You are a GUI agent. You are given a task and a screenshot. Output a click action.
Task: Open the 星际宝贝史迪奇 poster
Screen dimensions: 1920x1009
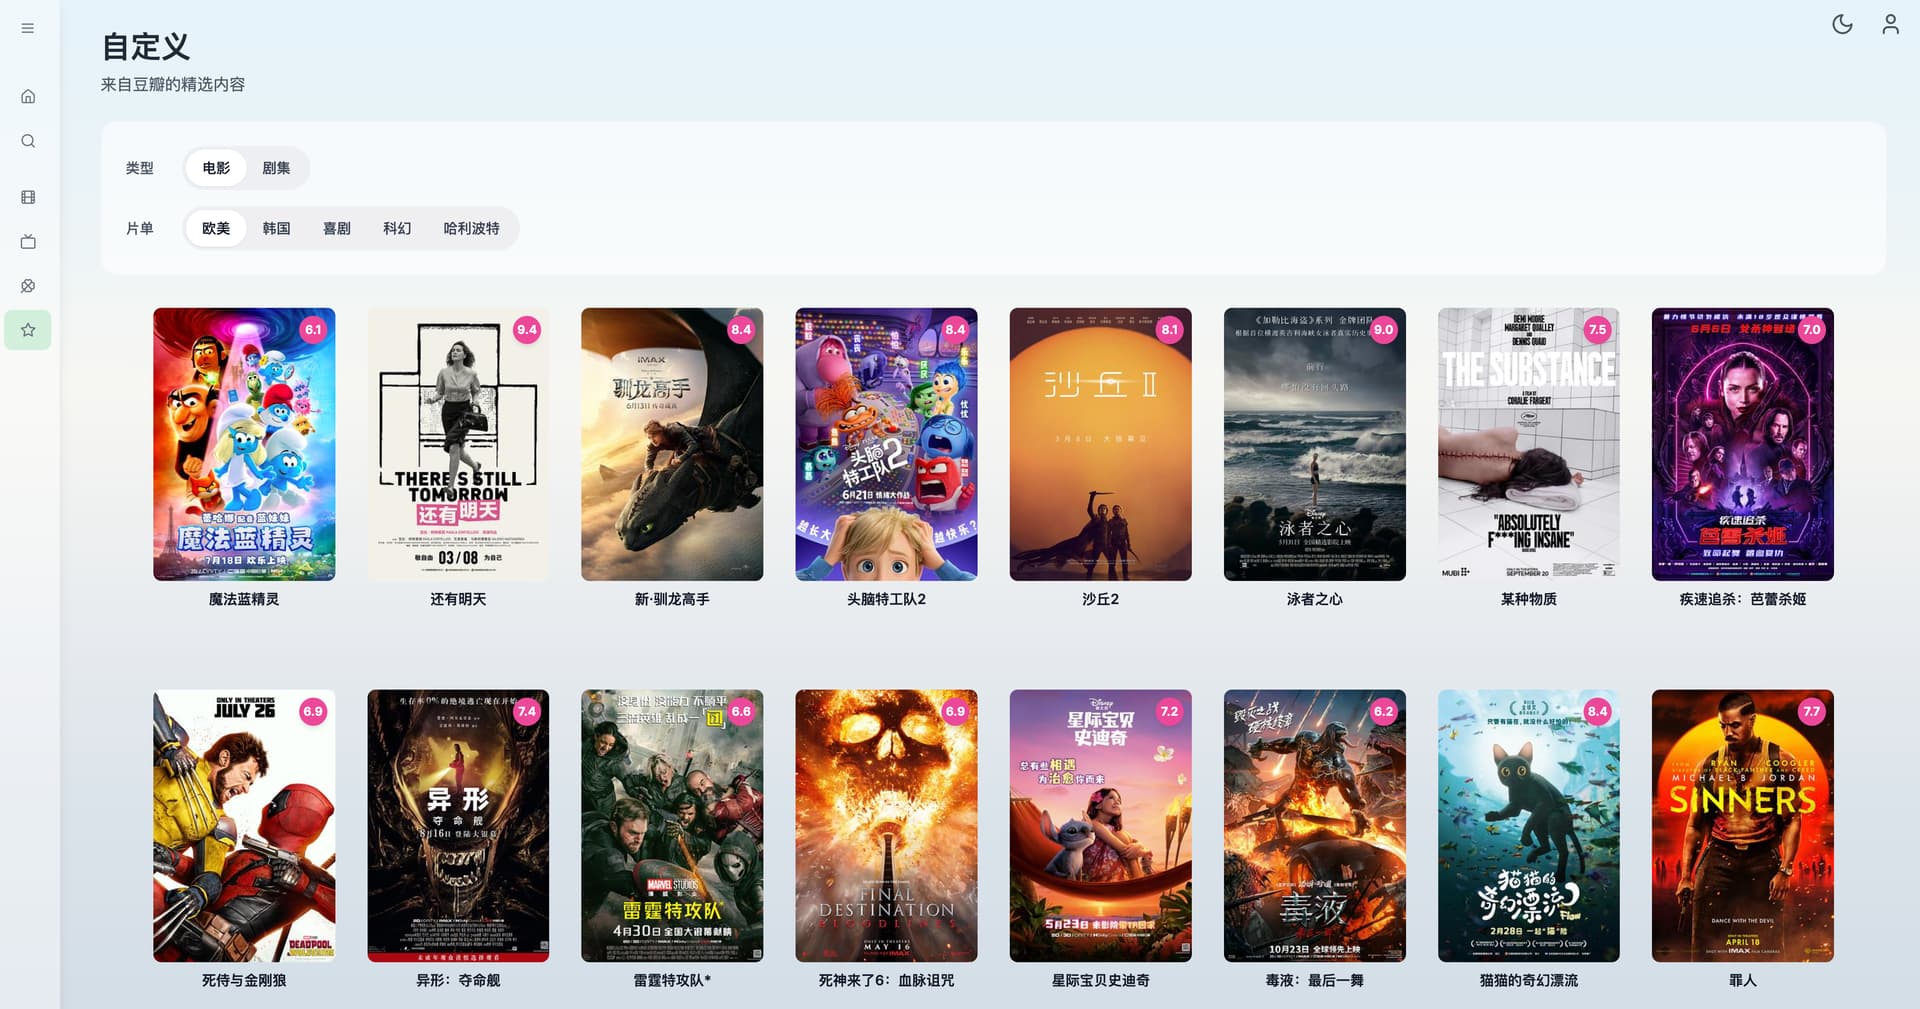[x=1100, y=826]
